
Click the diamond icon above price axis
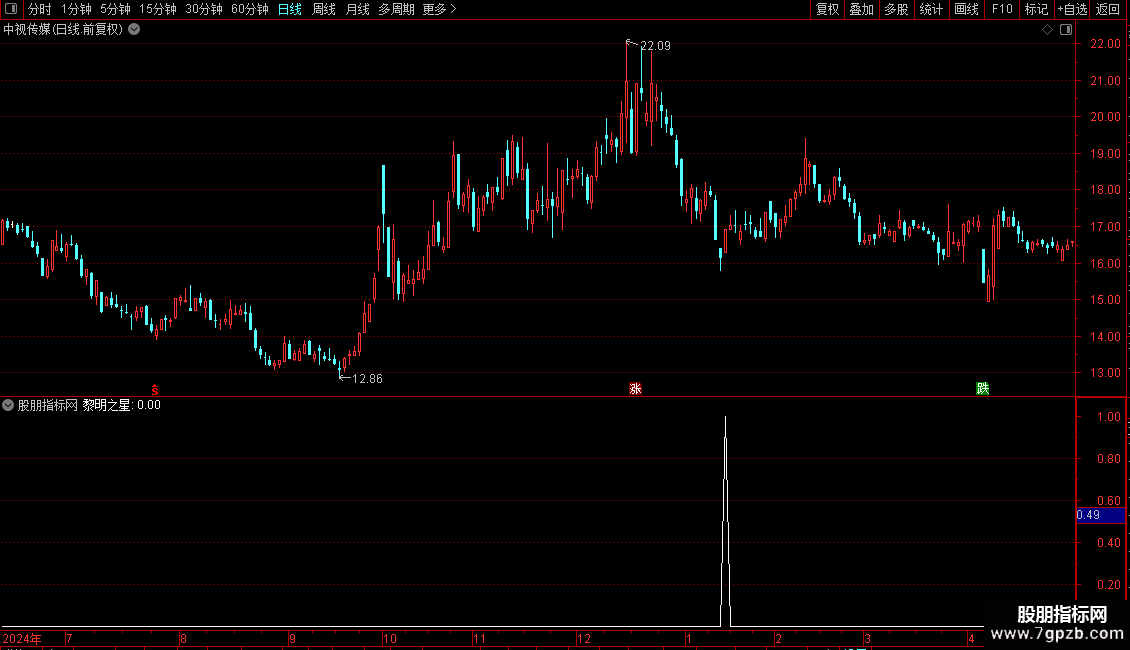[x=1047, y=30]
